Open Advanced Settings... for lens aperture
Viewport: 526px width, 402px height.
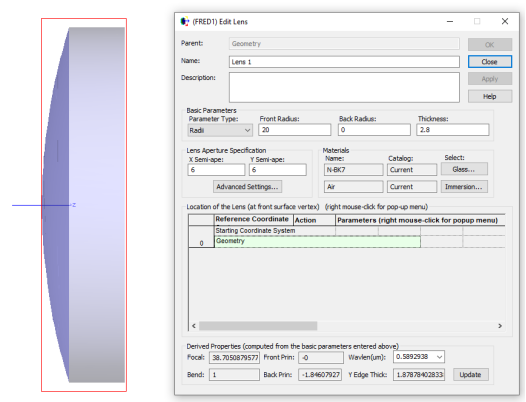[247, 187]
